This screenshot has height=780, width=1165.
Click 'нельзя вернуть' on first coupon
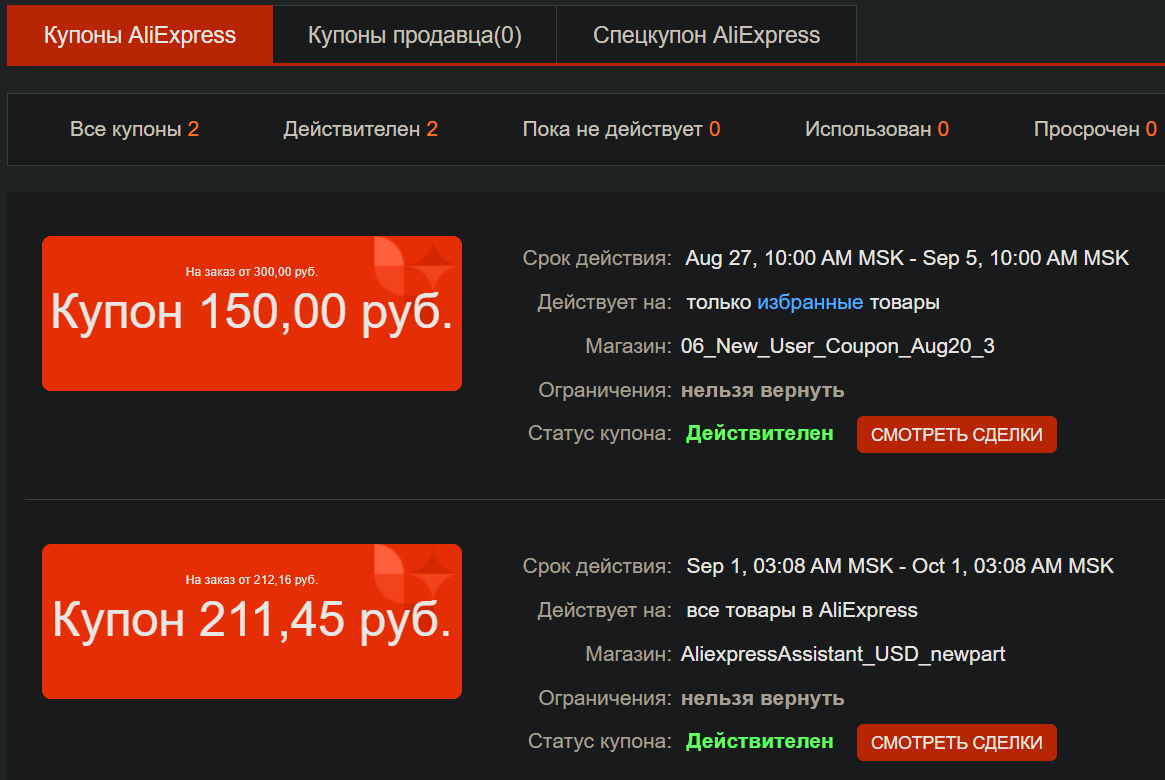pos(762,390)
